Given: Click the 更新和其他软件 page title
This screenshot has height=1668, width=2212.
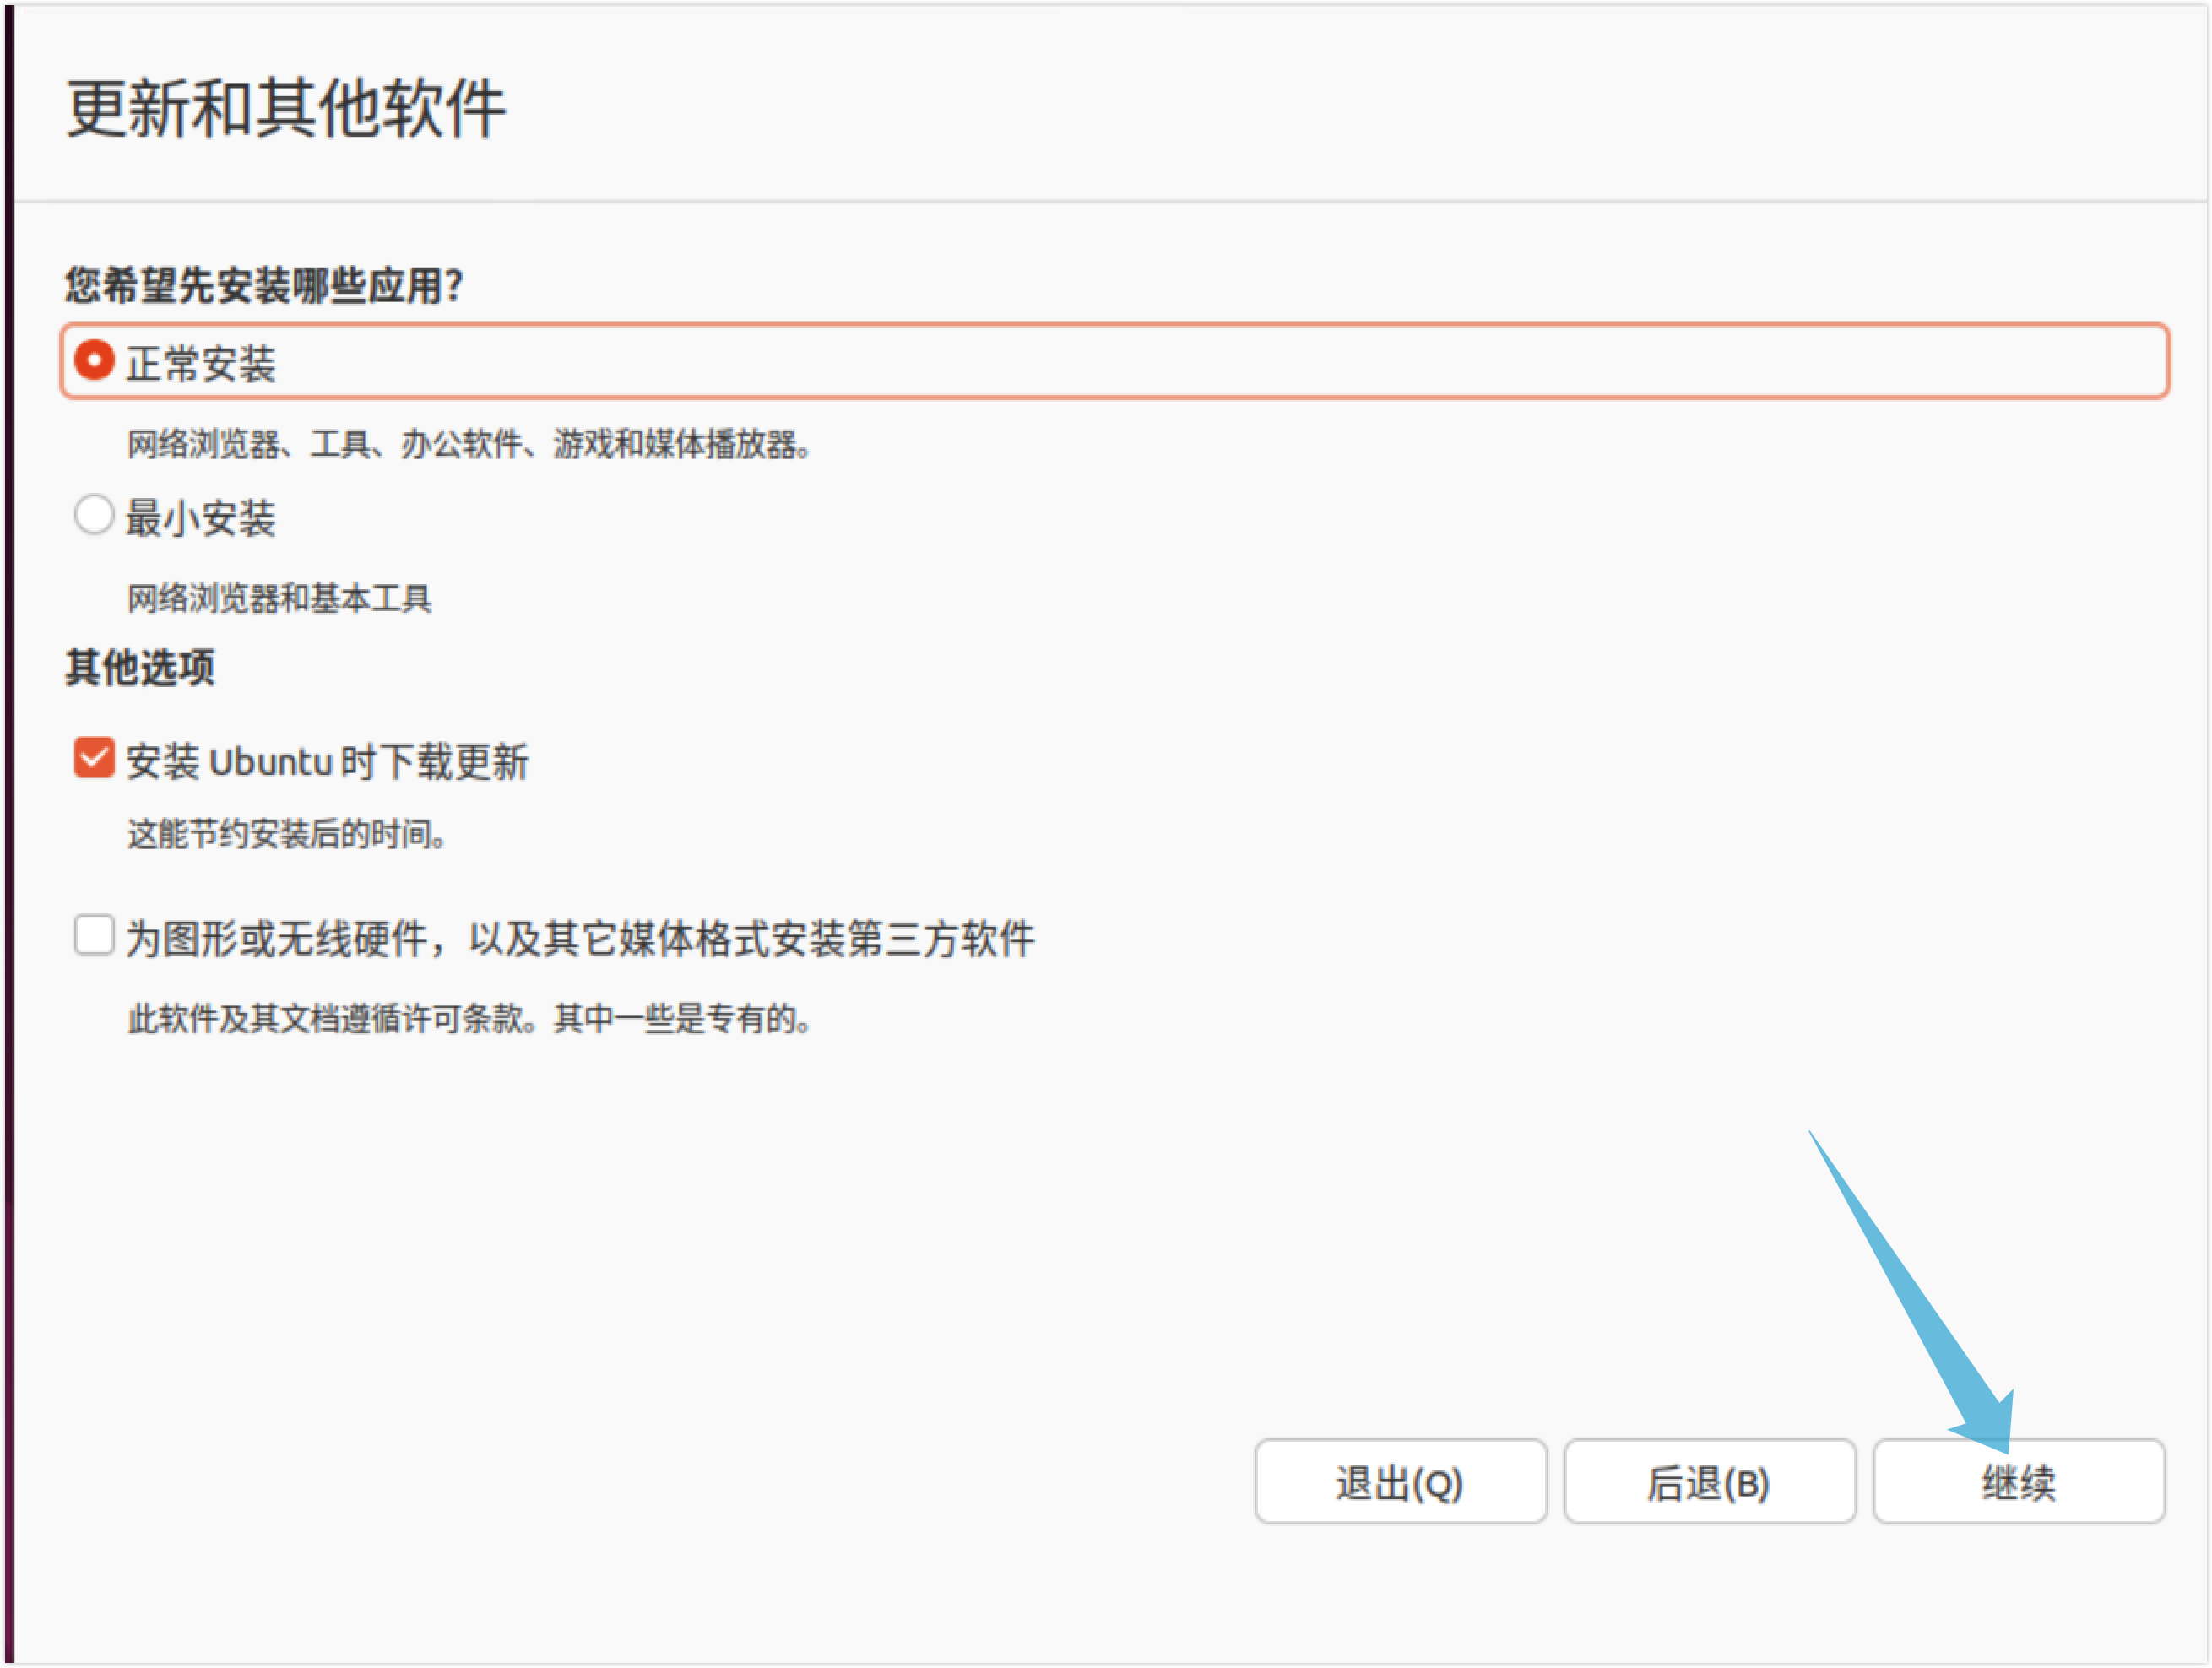Looking at the screenshot, I should tap(286, 108).
